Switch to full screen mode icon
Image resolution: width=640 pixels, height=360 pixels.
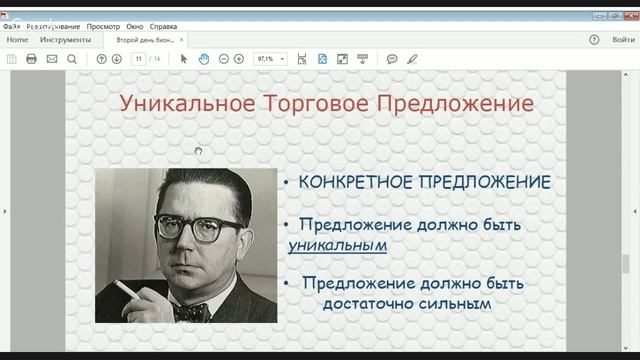[342, 59]
